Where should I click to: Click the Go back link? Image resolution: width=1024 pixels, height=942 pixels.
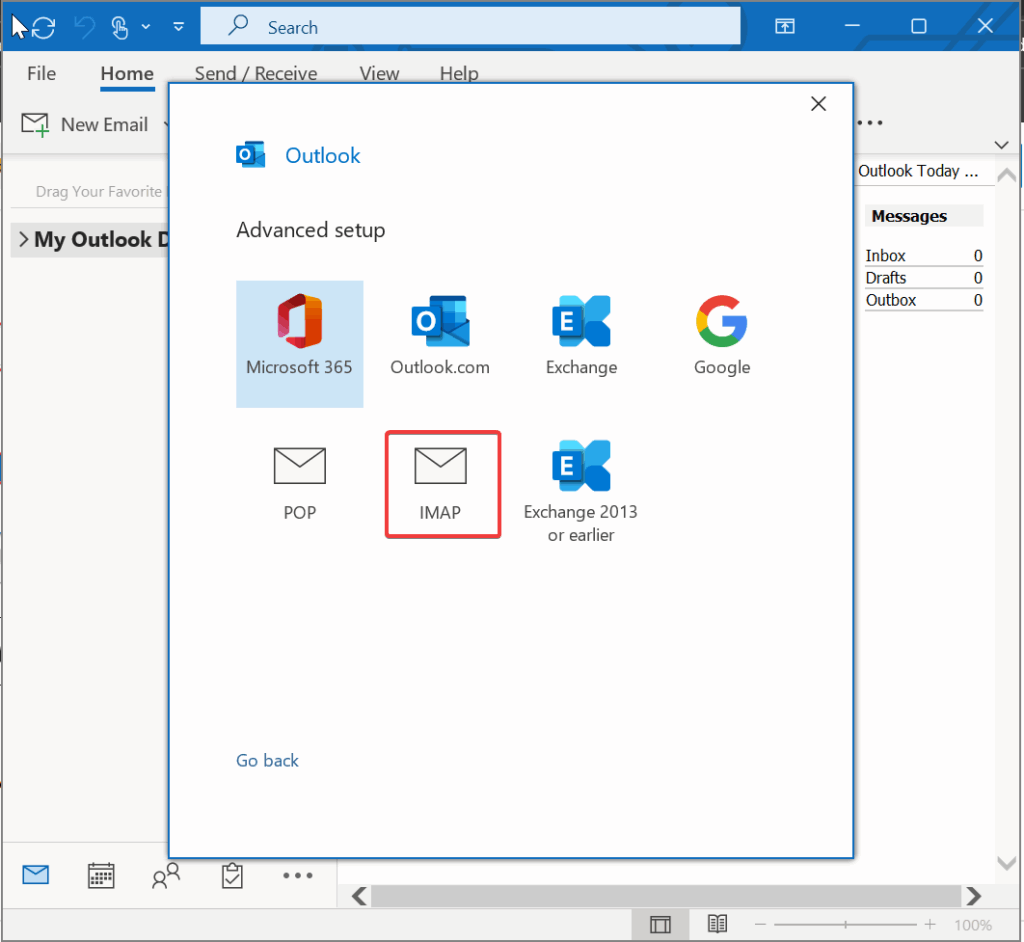point(267,761)
